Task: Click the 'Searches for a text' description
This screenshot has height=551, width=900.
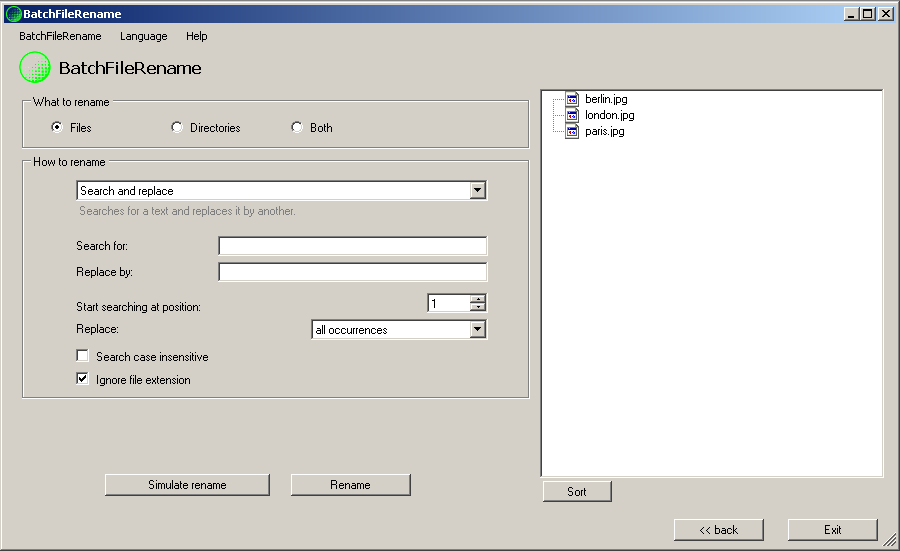Action: point(187,211)
